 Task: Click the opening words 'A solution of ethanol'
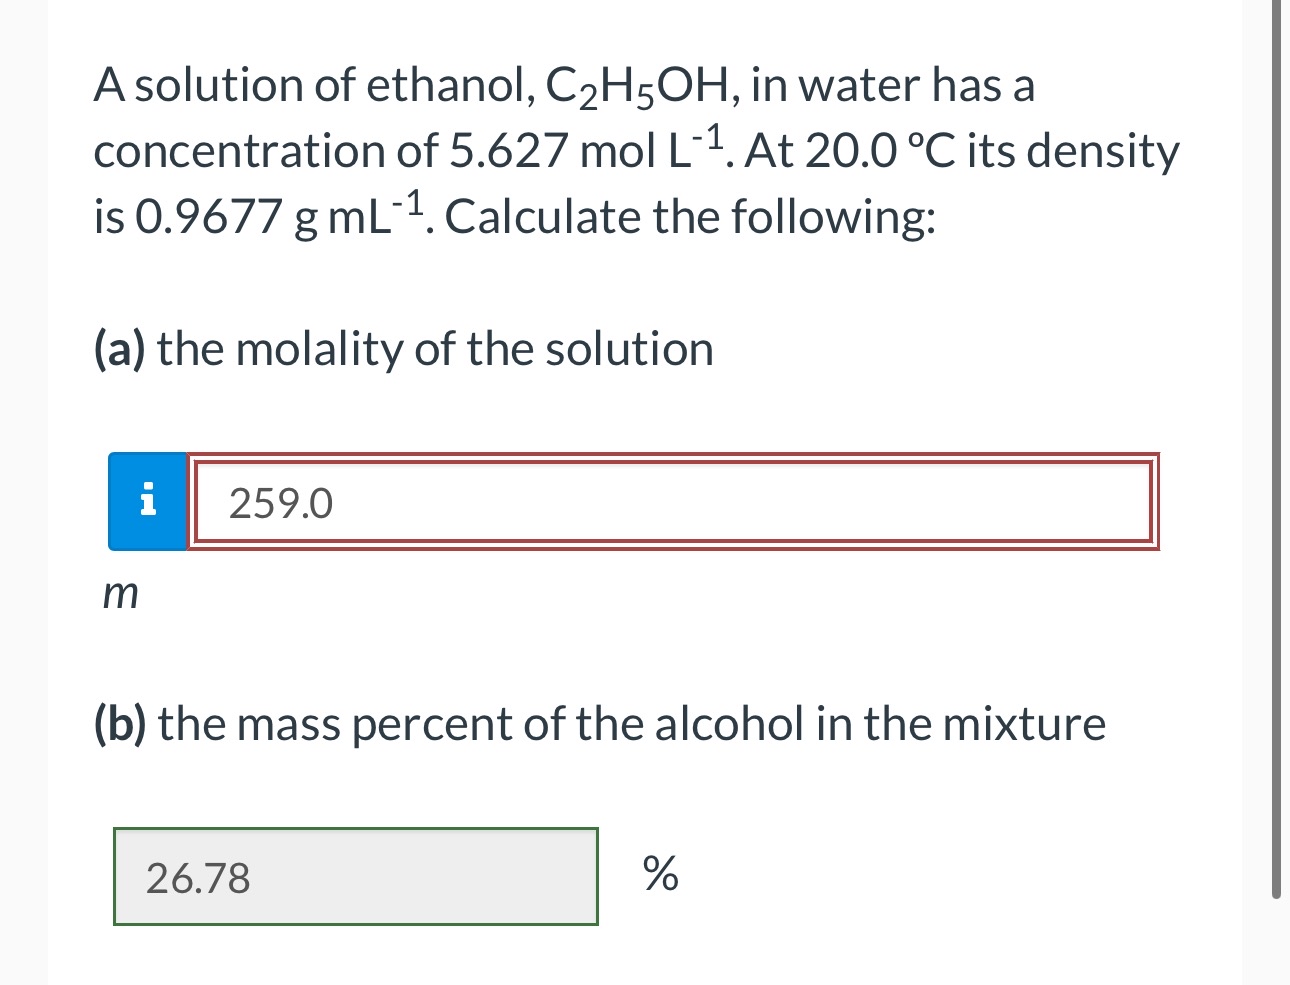pyautogui.click(x=310, y=86)
